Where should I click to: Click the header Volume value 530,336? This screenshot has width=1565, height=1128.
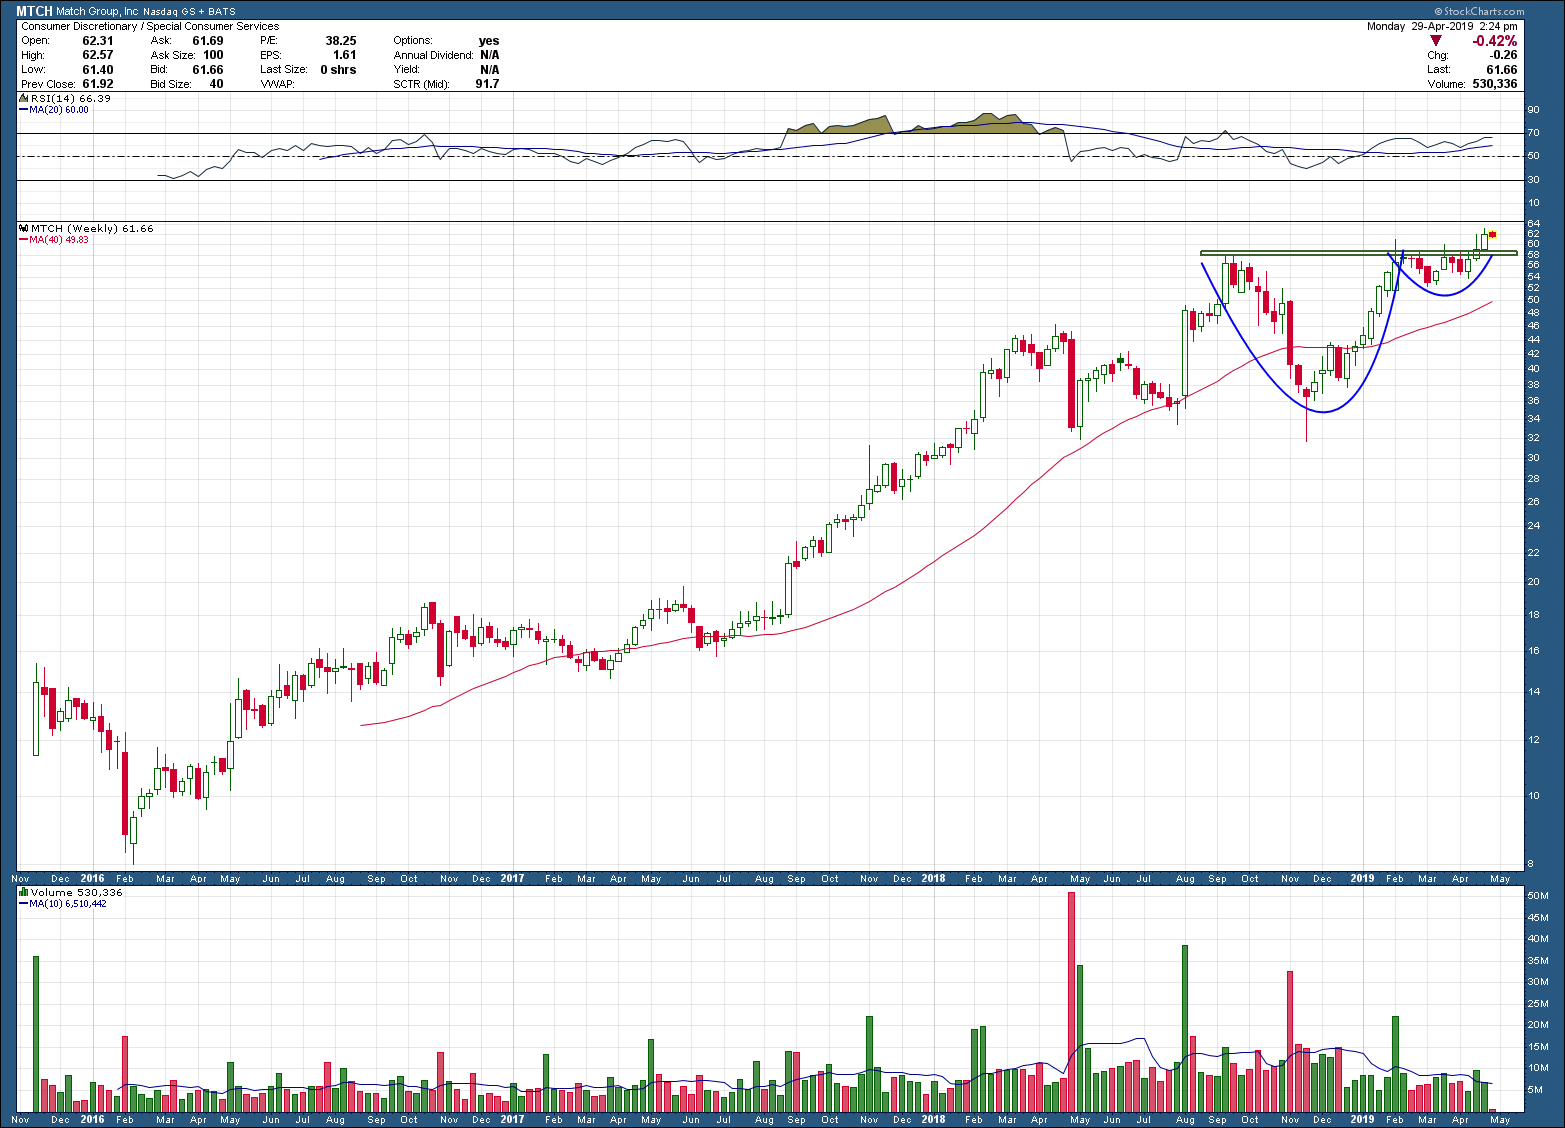pyautogui.click(x=1495, y=84)
